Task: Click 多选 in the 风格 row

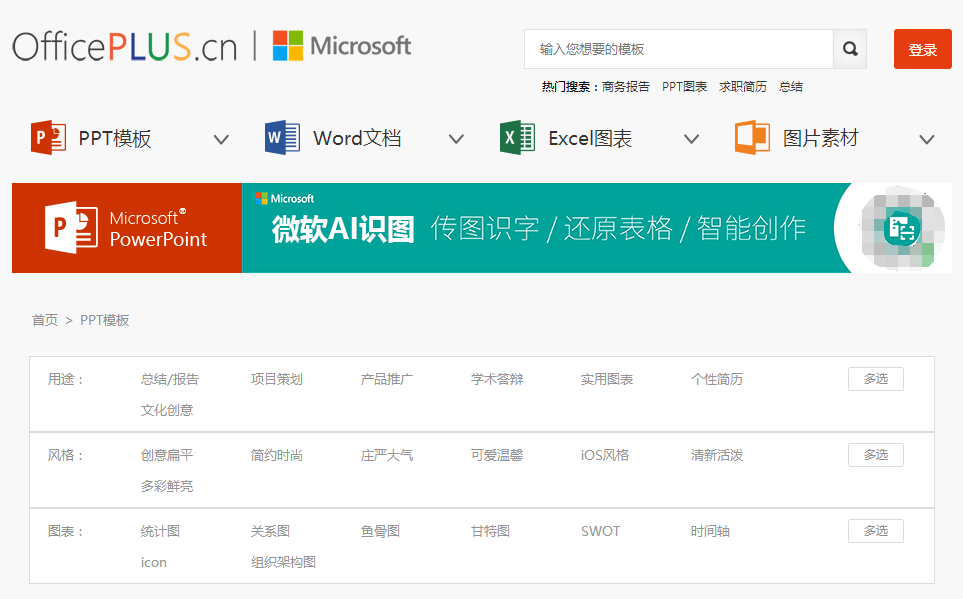Action: 876,455
